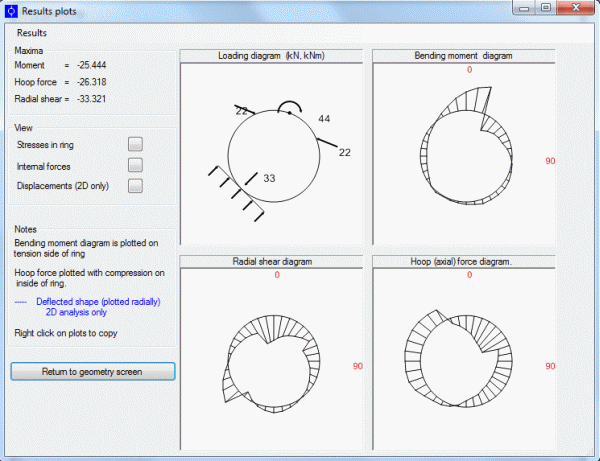
Task: Click the red 90 label in Radial shear plot
Action: point(358,367)
